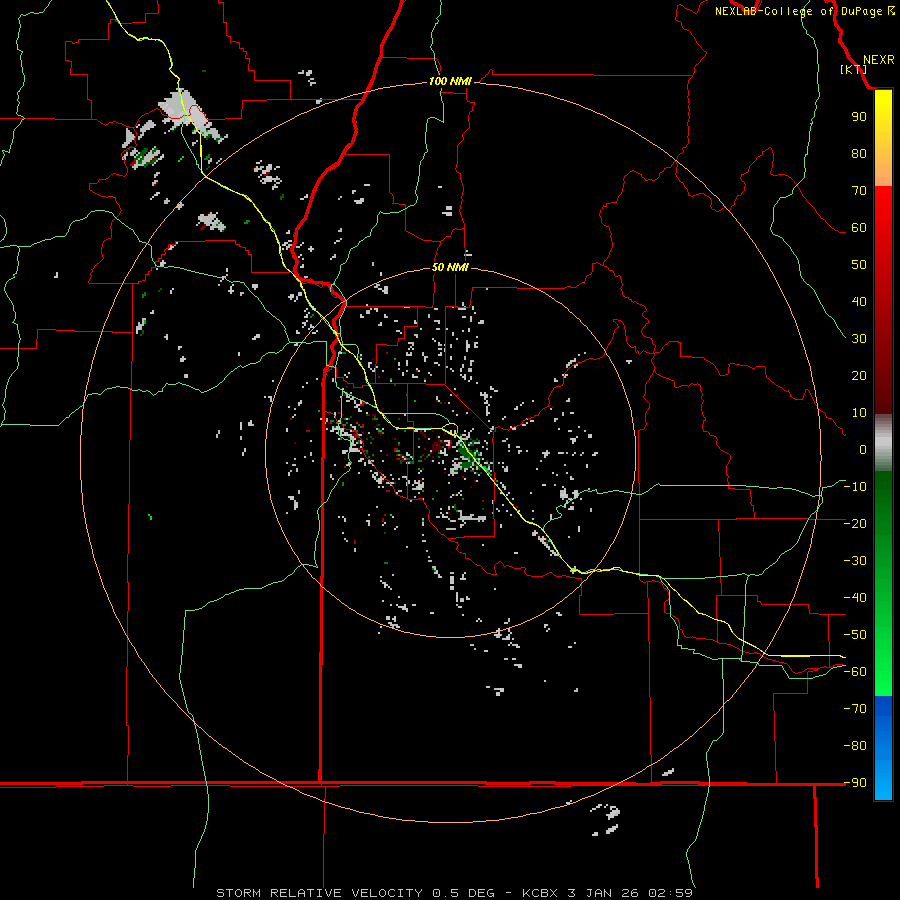Select the positive 80 scale value
Screen dimensions: 900x900
859,154
